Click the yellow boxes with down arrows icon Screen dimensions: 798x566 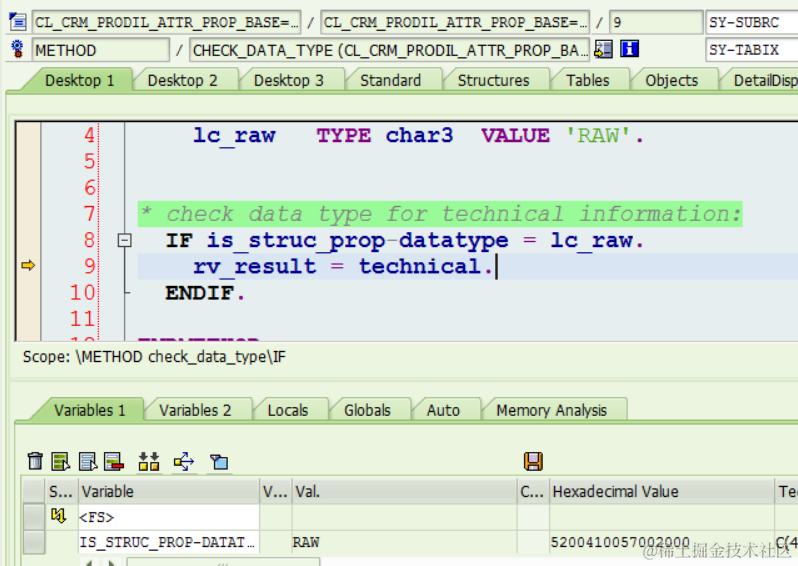(x=149, y=461)
